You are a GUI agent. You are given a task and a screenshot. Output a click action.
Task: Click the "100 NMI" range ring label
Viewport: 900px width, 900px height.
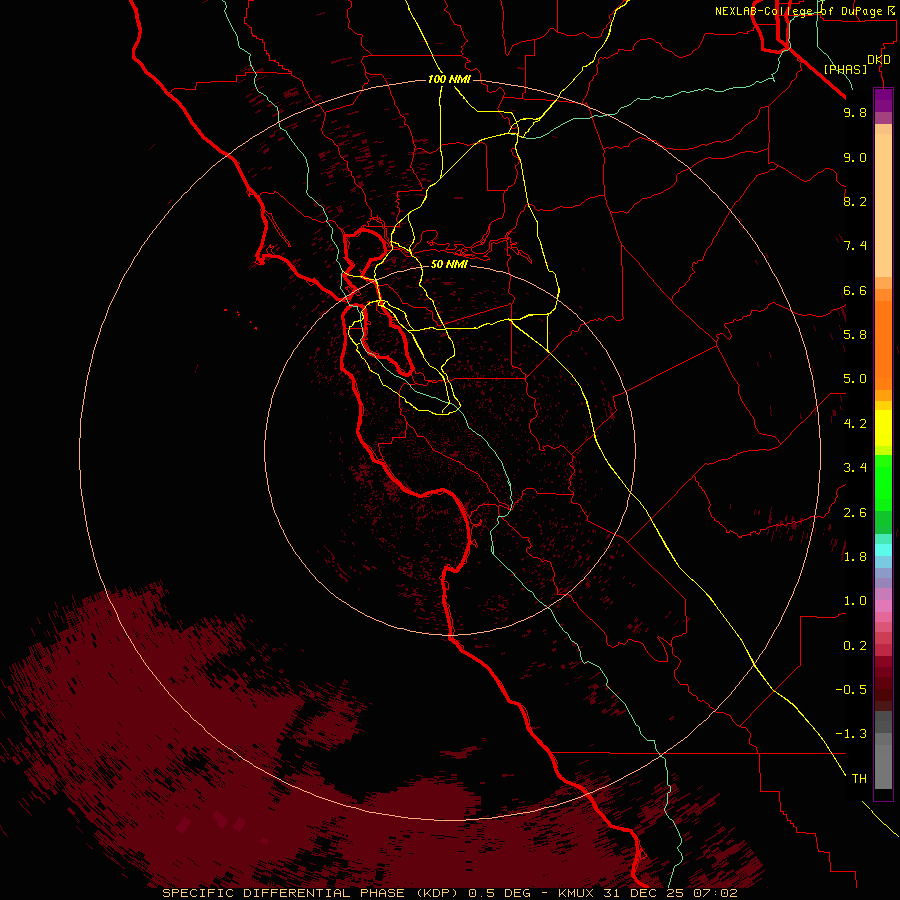point(449,79)
